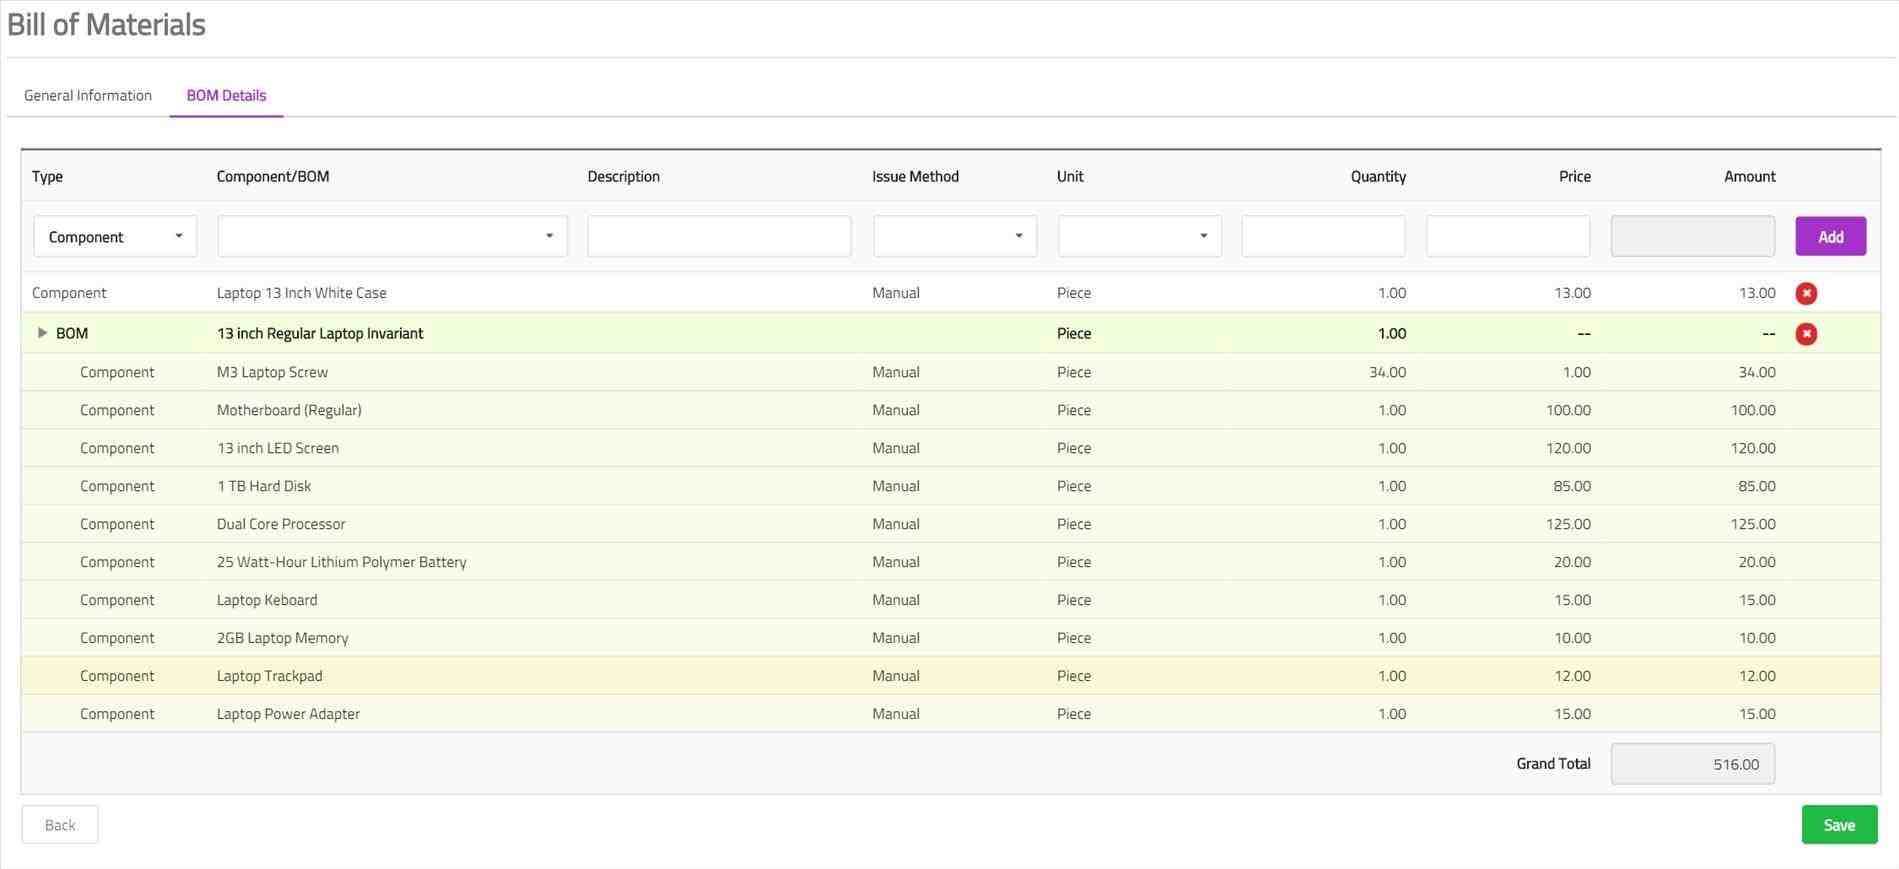Click the Type column header
Viewport: 1899px width, 869px height.
[47, 177]
